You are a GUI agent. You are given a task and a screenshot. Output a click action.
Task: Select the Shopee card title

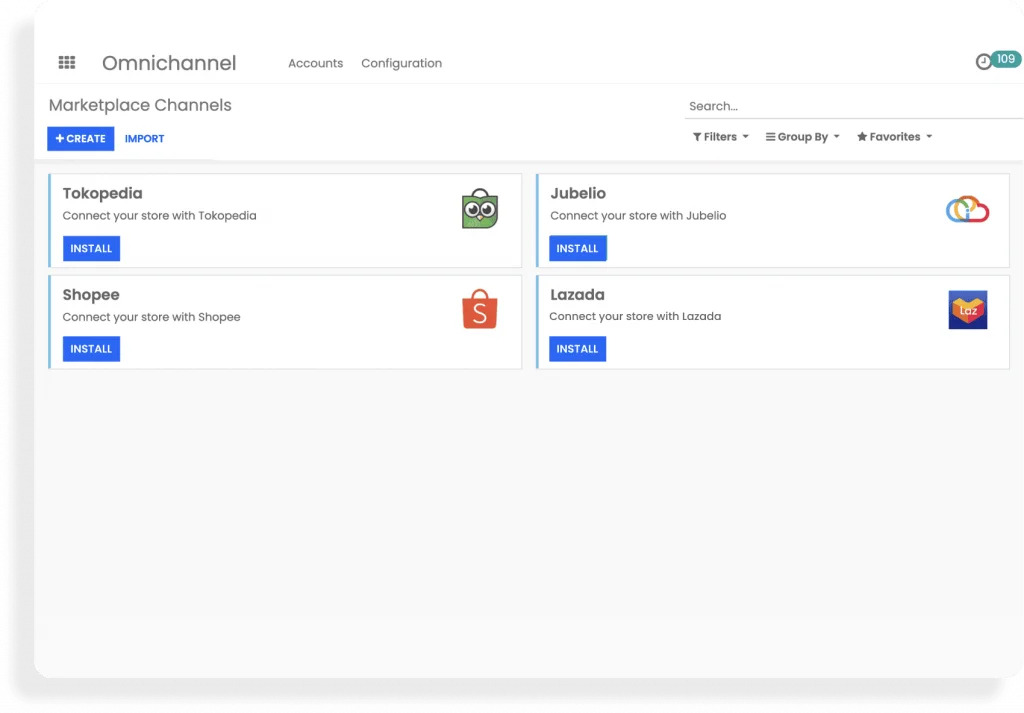pos(91,294)
